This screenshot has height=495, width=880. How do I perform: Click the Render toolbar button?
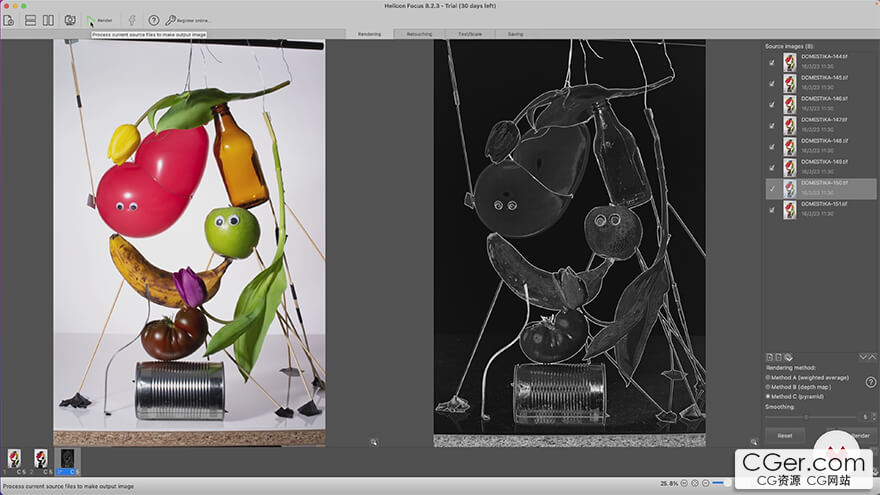pyautogui.click(x=98, y=19)
